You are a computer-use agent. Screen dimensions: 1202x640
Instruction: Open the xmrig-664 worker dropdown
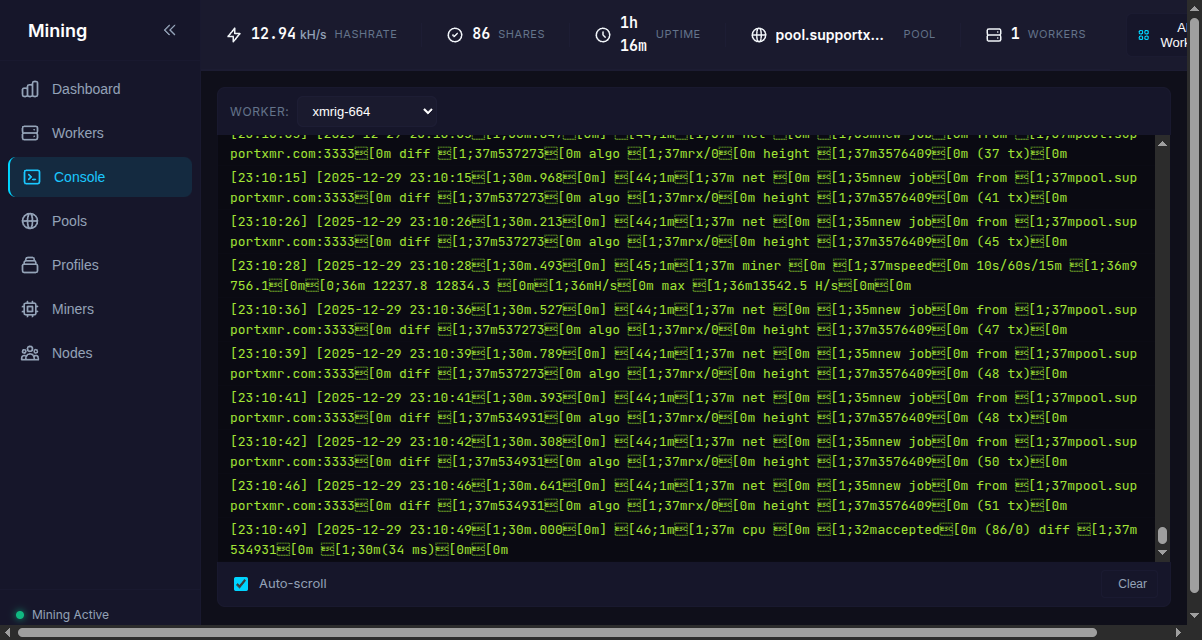[366, 111]
